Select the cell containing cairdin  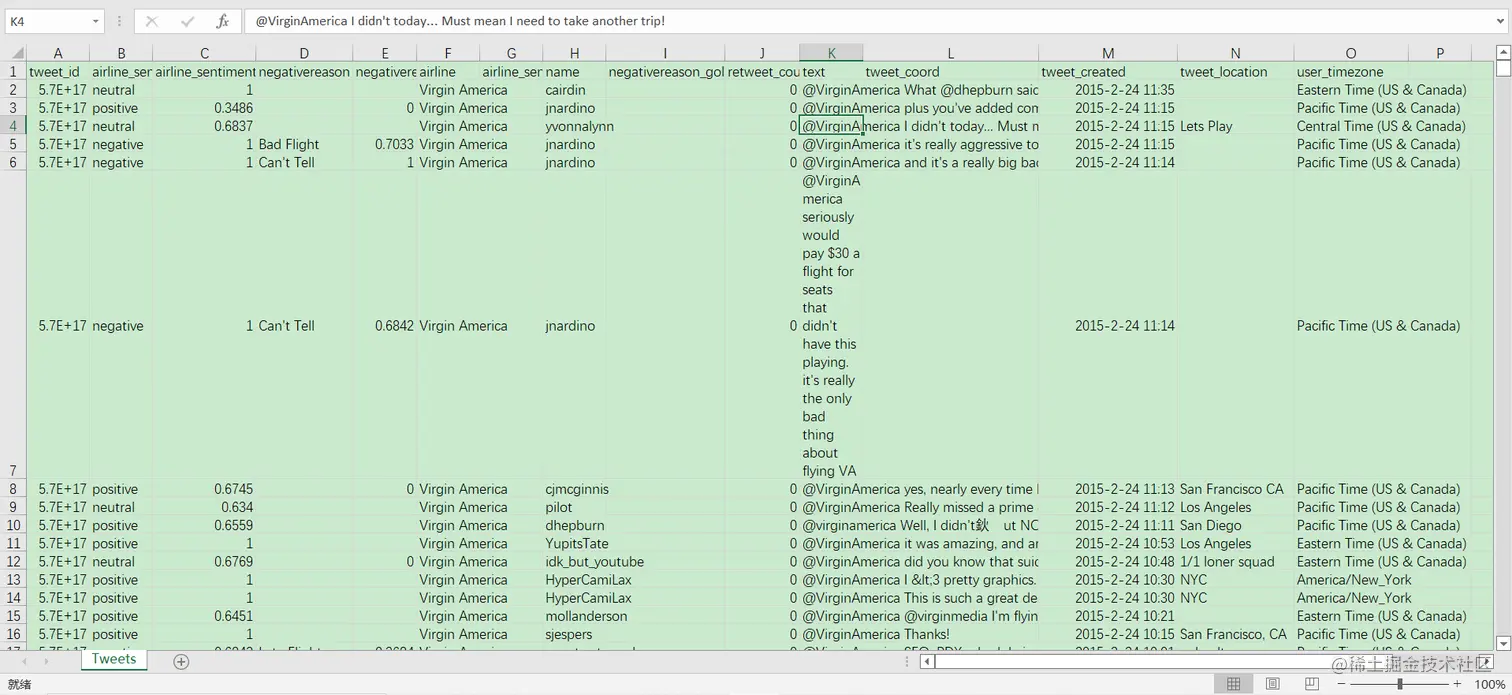[574, 90]
